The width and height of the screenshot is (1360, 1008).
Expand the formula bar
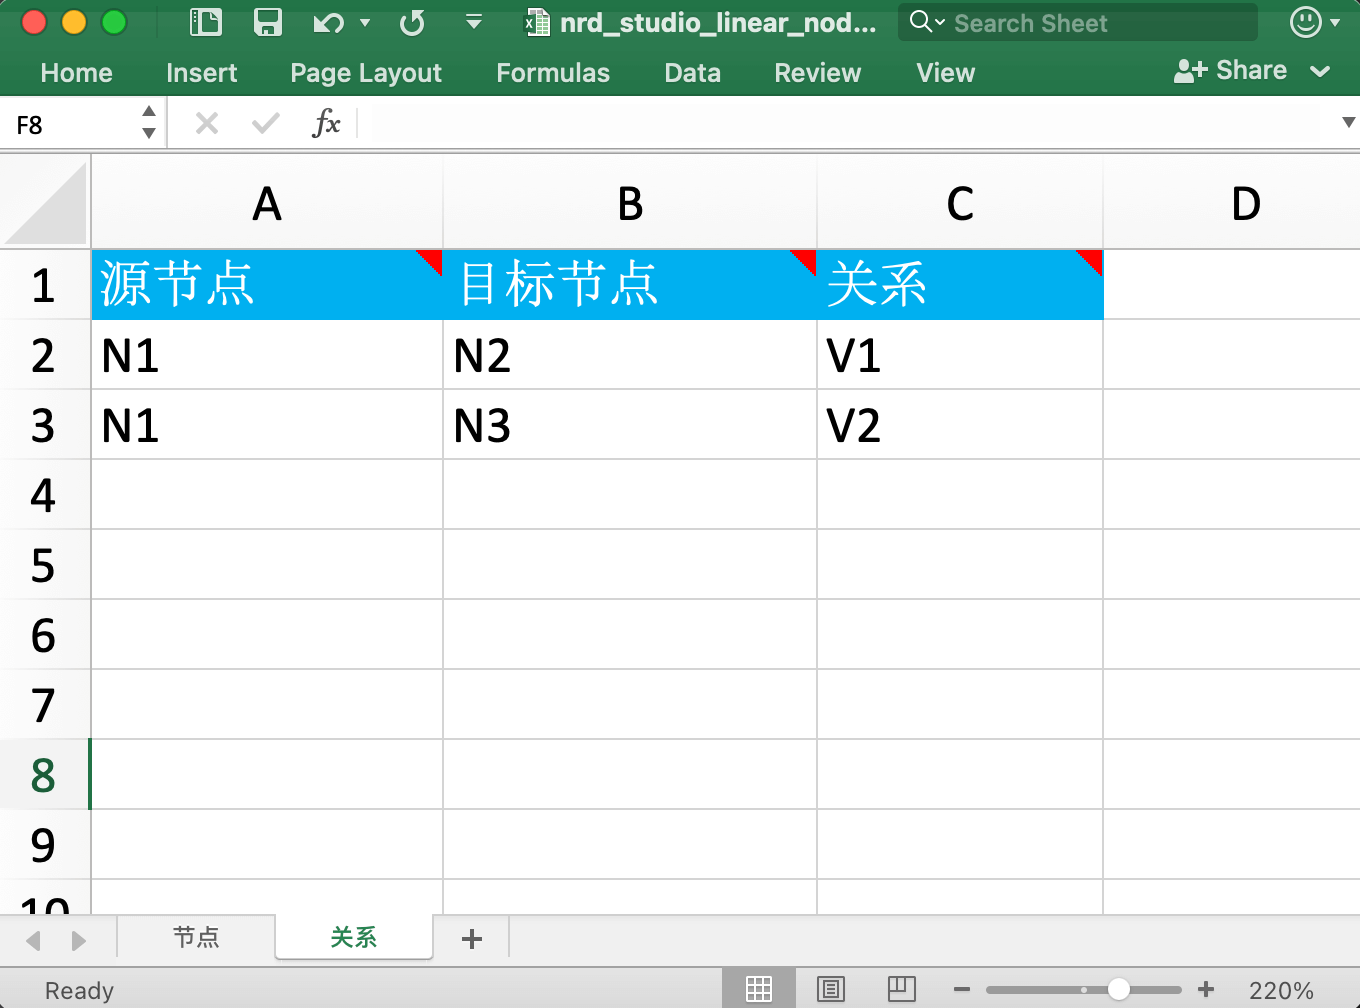click(1348, 123)
